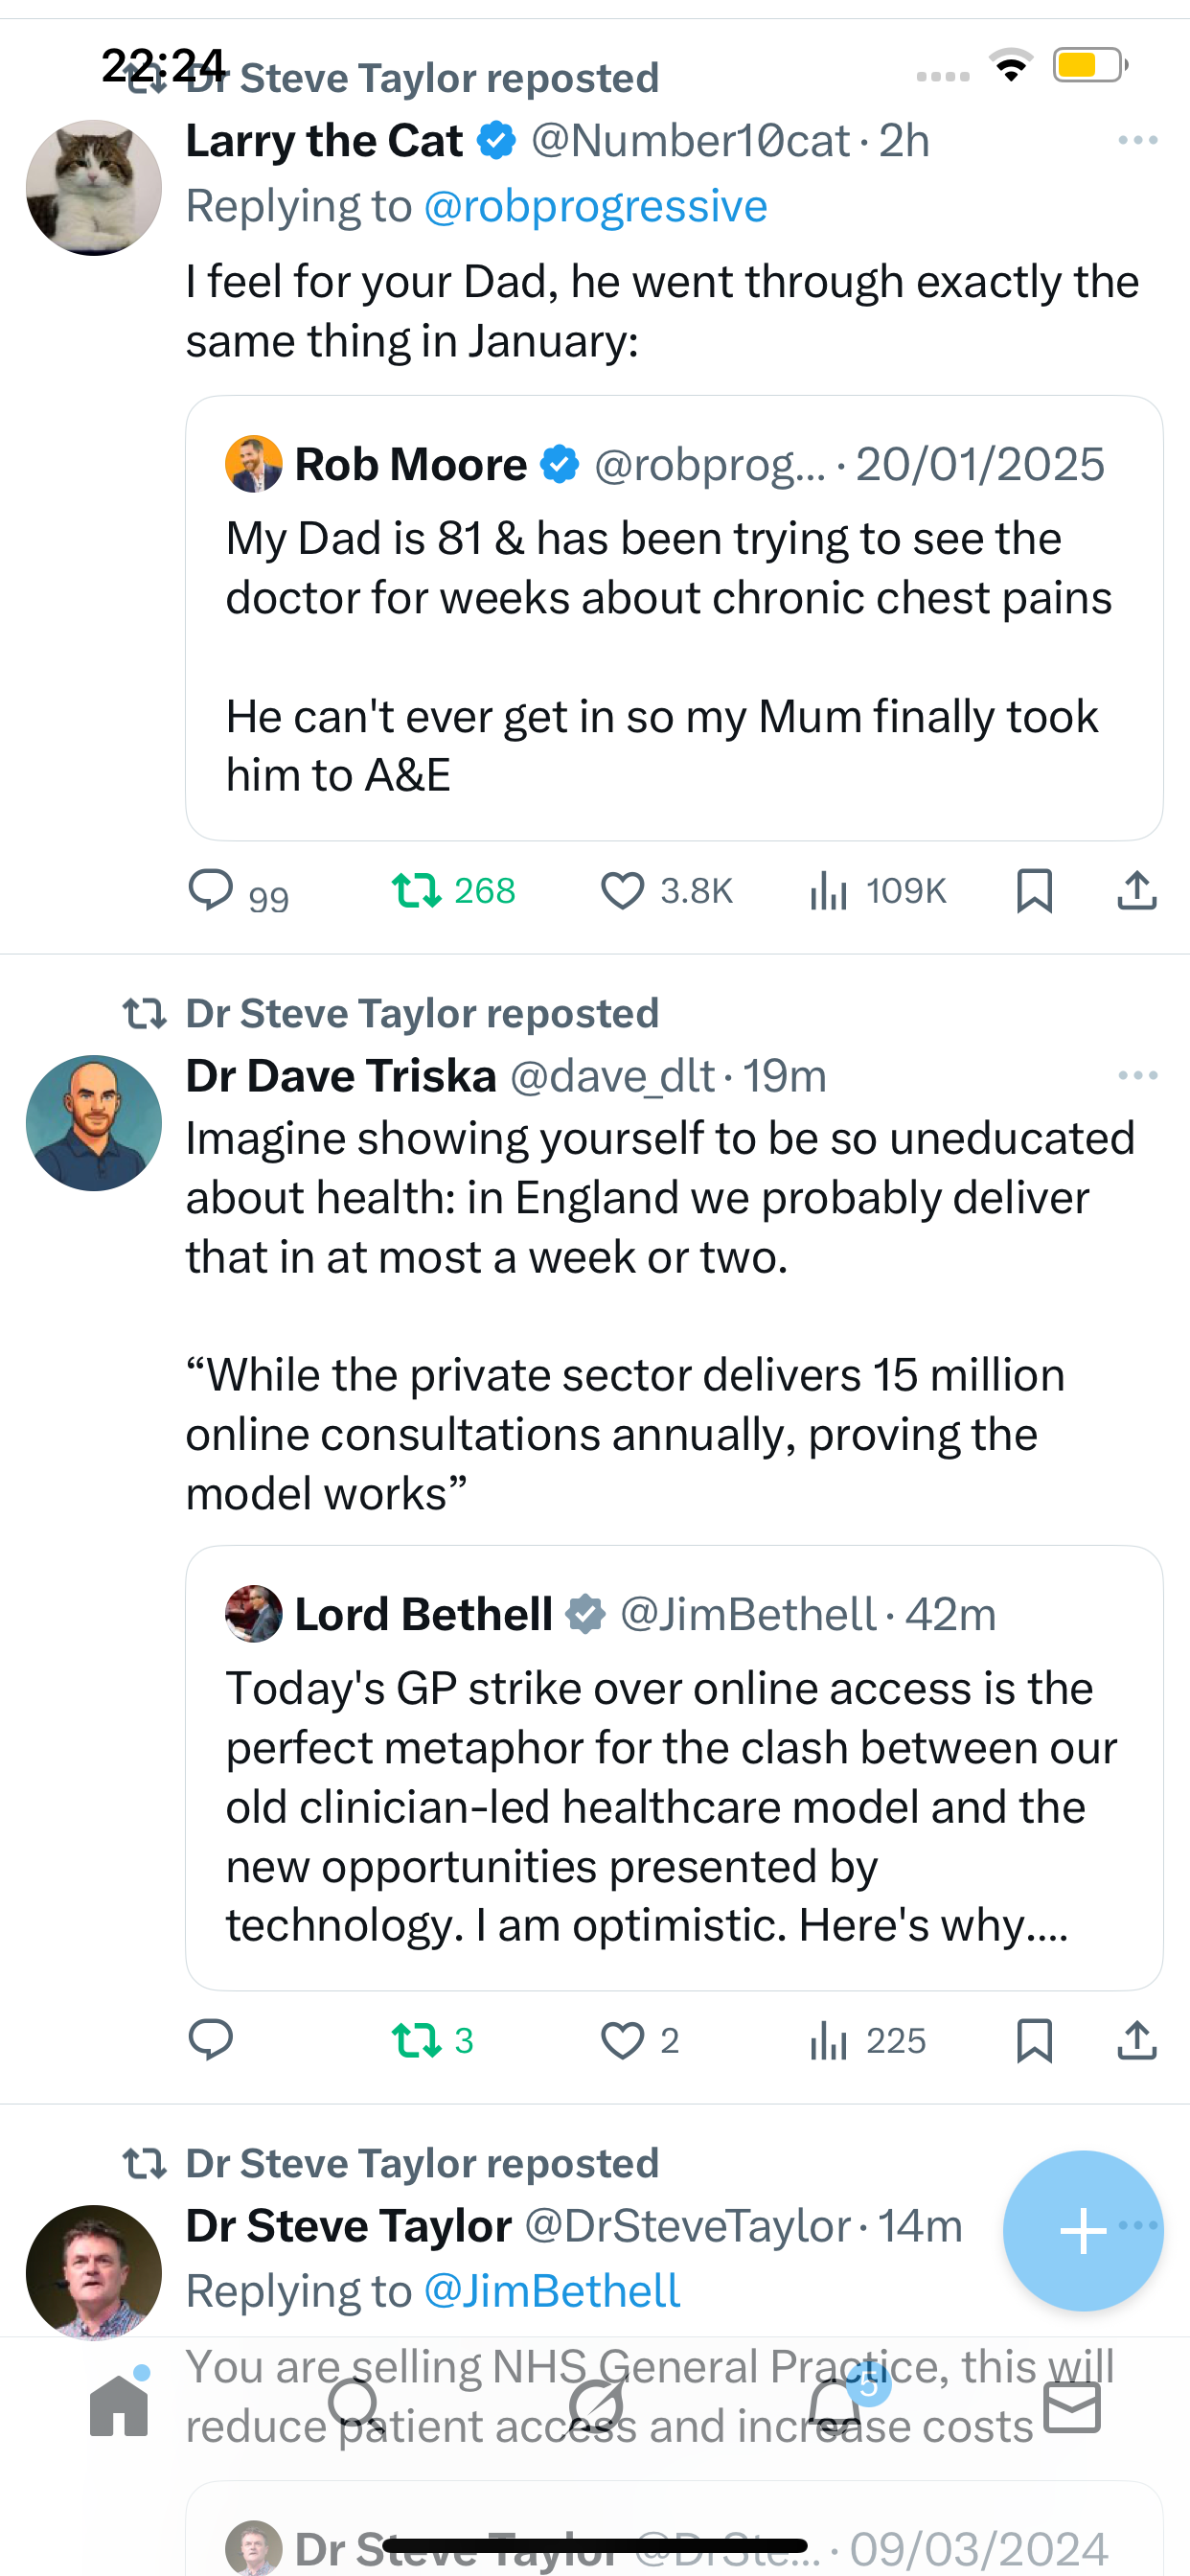Open the @JimBethell reply link
The height and width of the screenshot is (2576, 1190).
552,2291
